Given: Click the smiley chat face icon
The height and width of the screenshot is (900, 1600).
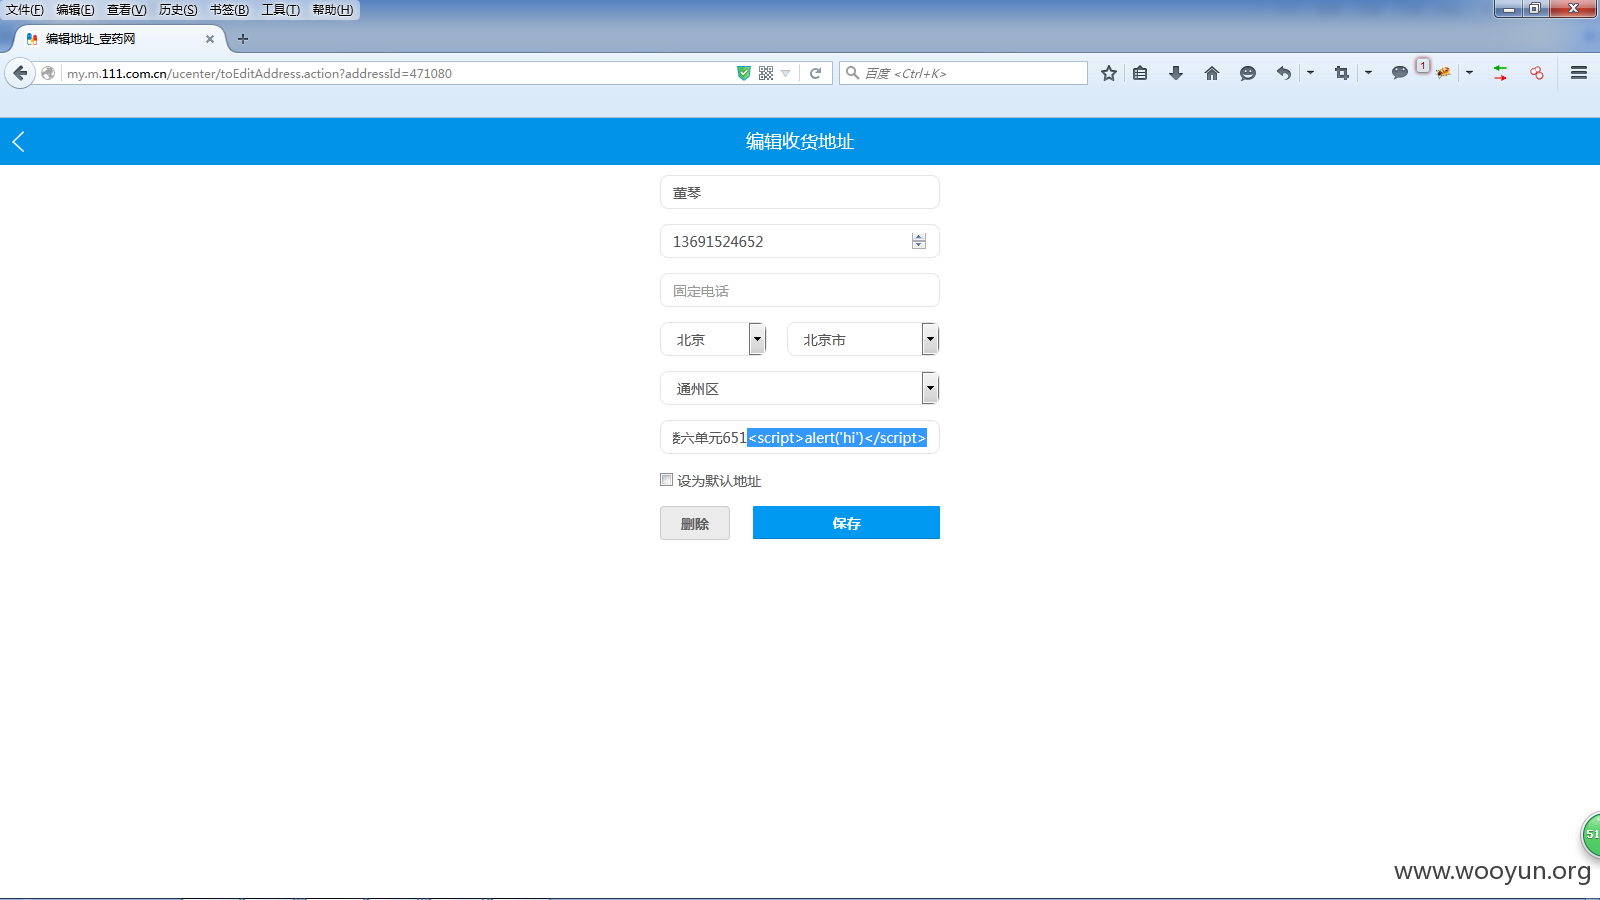Looking at the screenshot, I should [x=1248, y=73].
